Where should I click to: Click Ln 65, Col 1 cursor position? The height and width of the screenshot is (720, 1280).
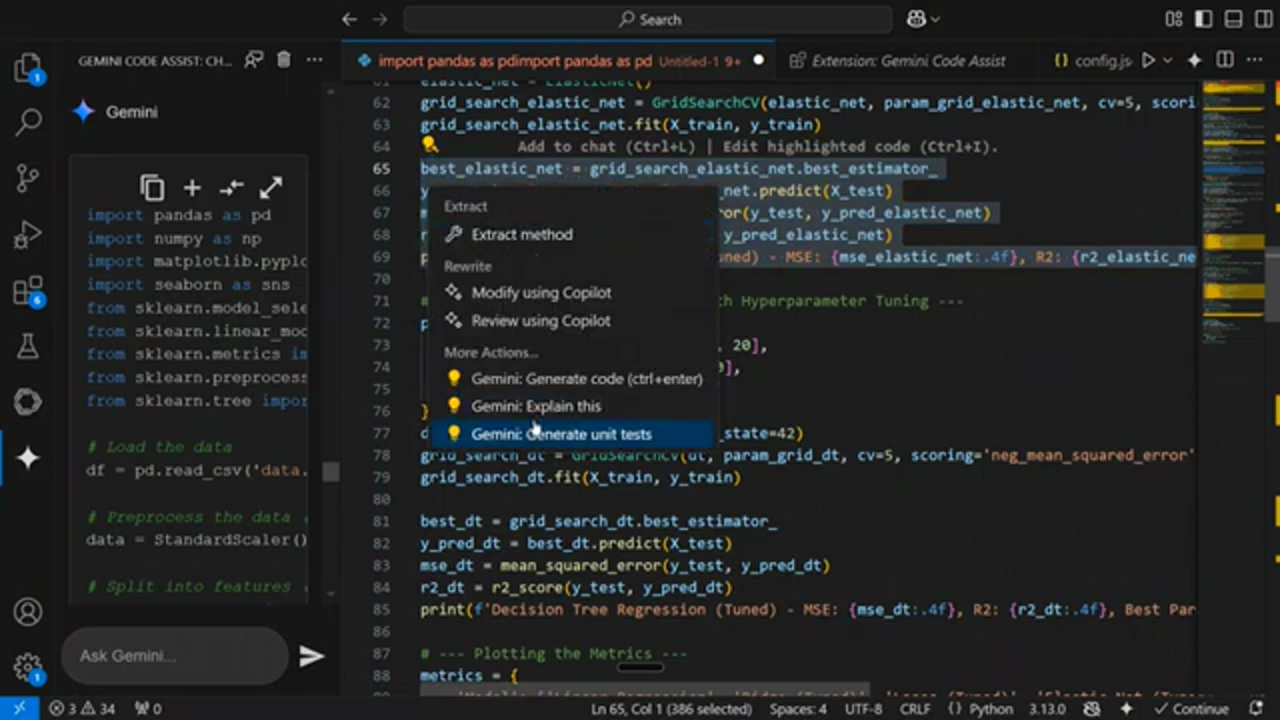pos(671,708)
